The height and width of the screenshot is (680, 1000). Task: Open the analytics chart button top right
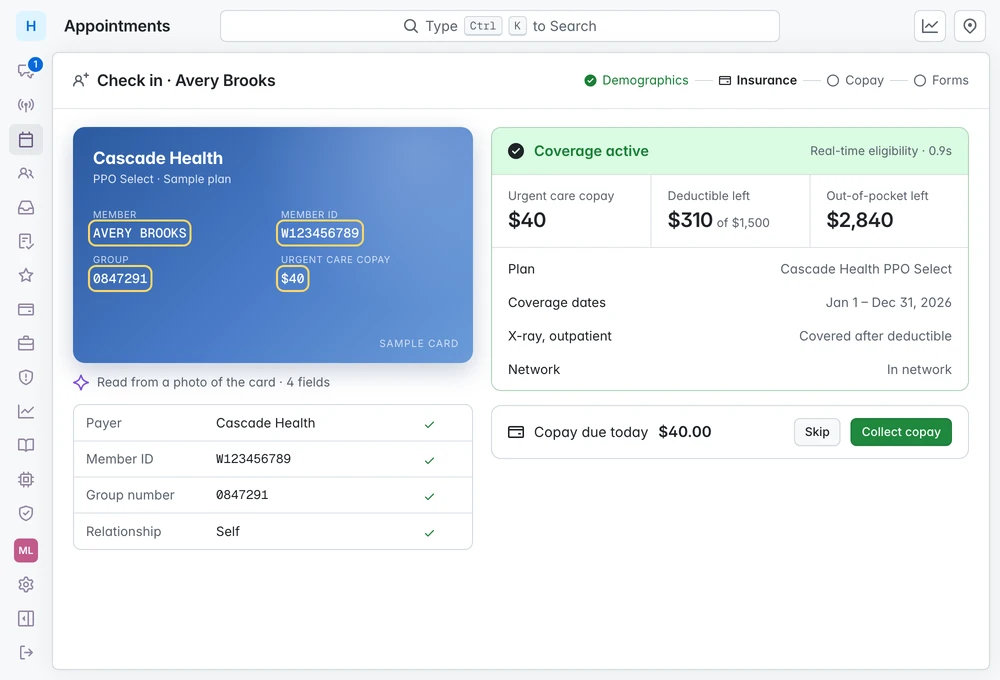[930, 26]
